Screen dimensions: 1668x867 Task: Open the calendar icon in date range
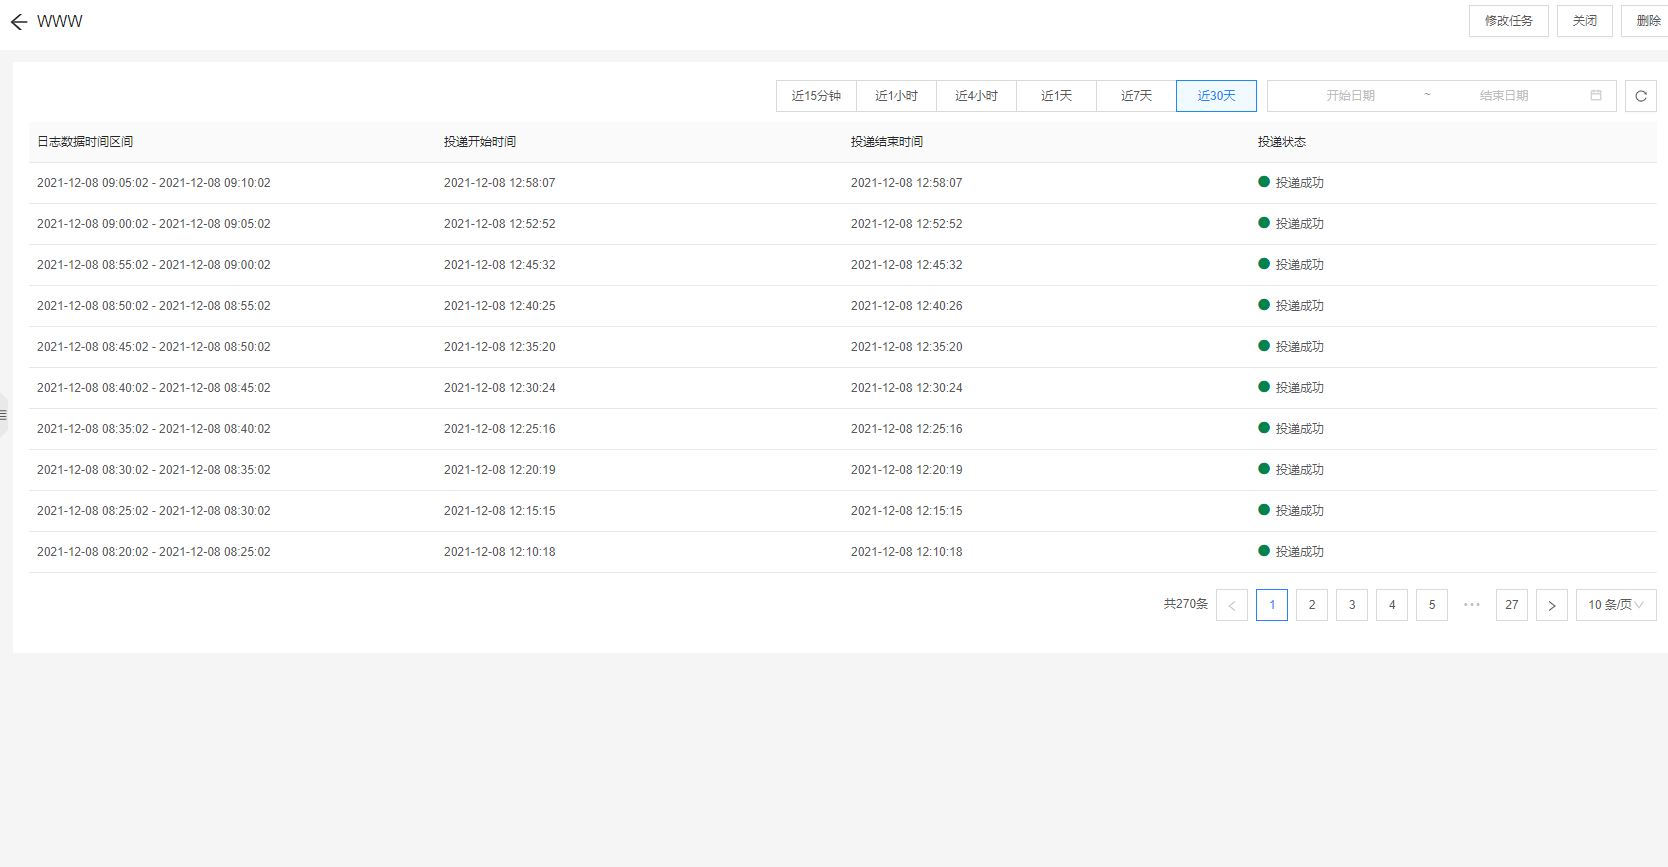1596,95
